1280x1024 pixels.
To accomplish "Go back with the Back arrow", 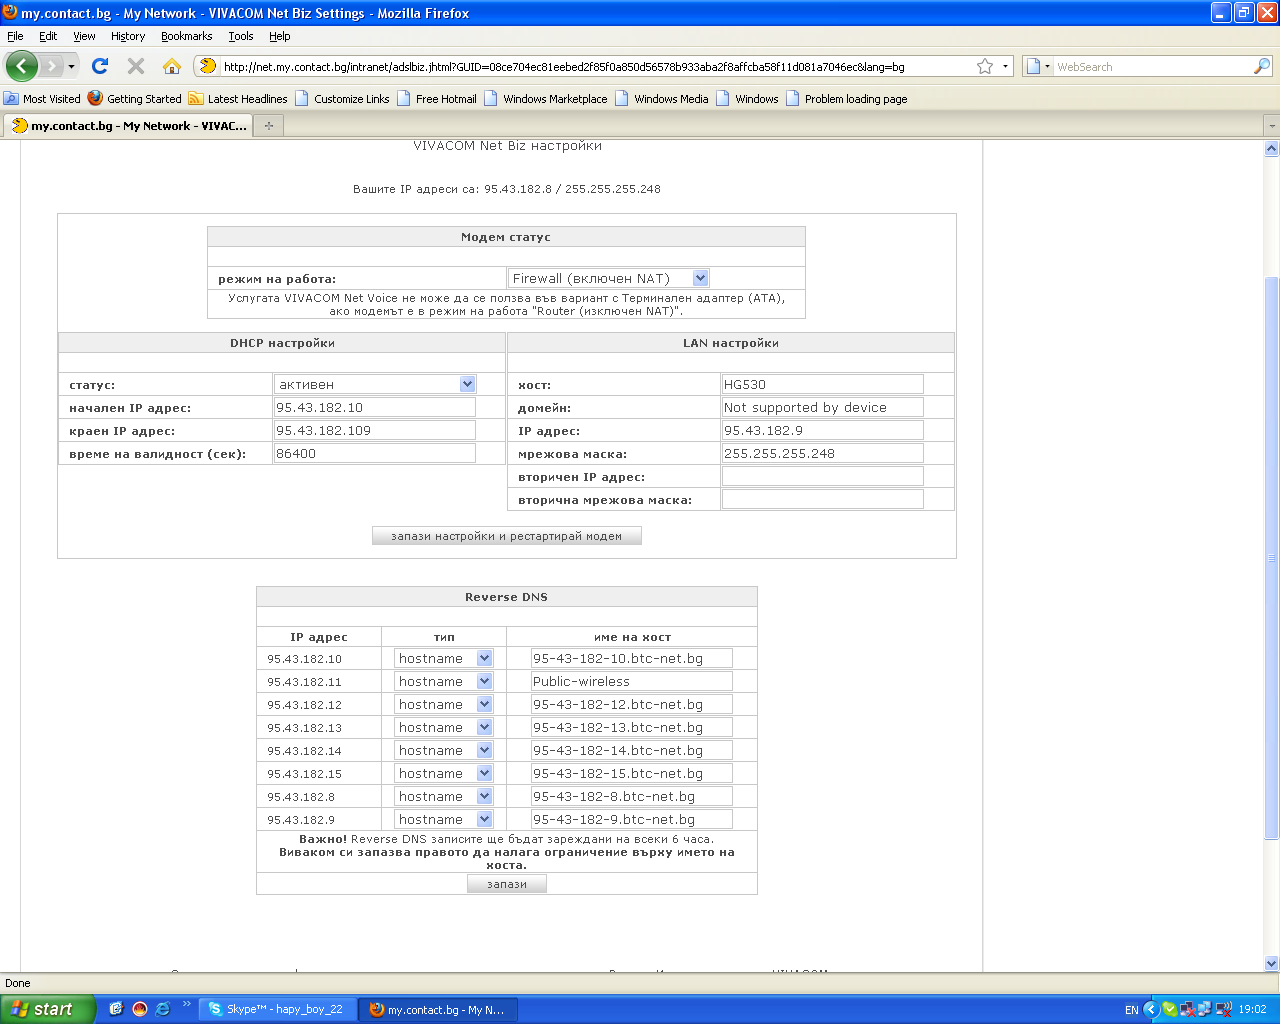I will (x=22, y=66).
